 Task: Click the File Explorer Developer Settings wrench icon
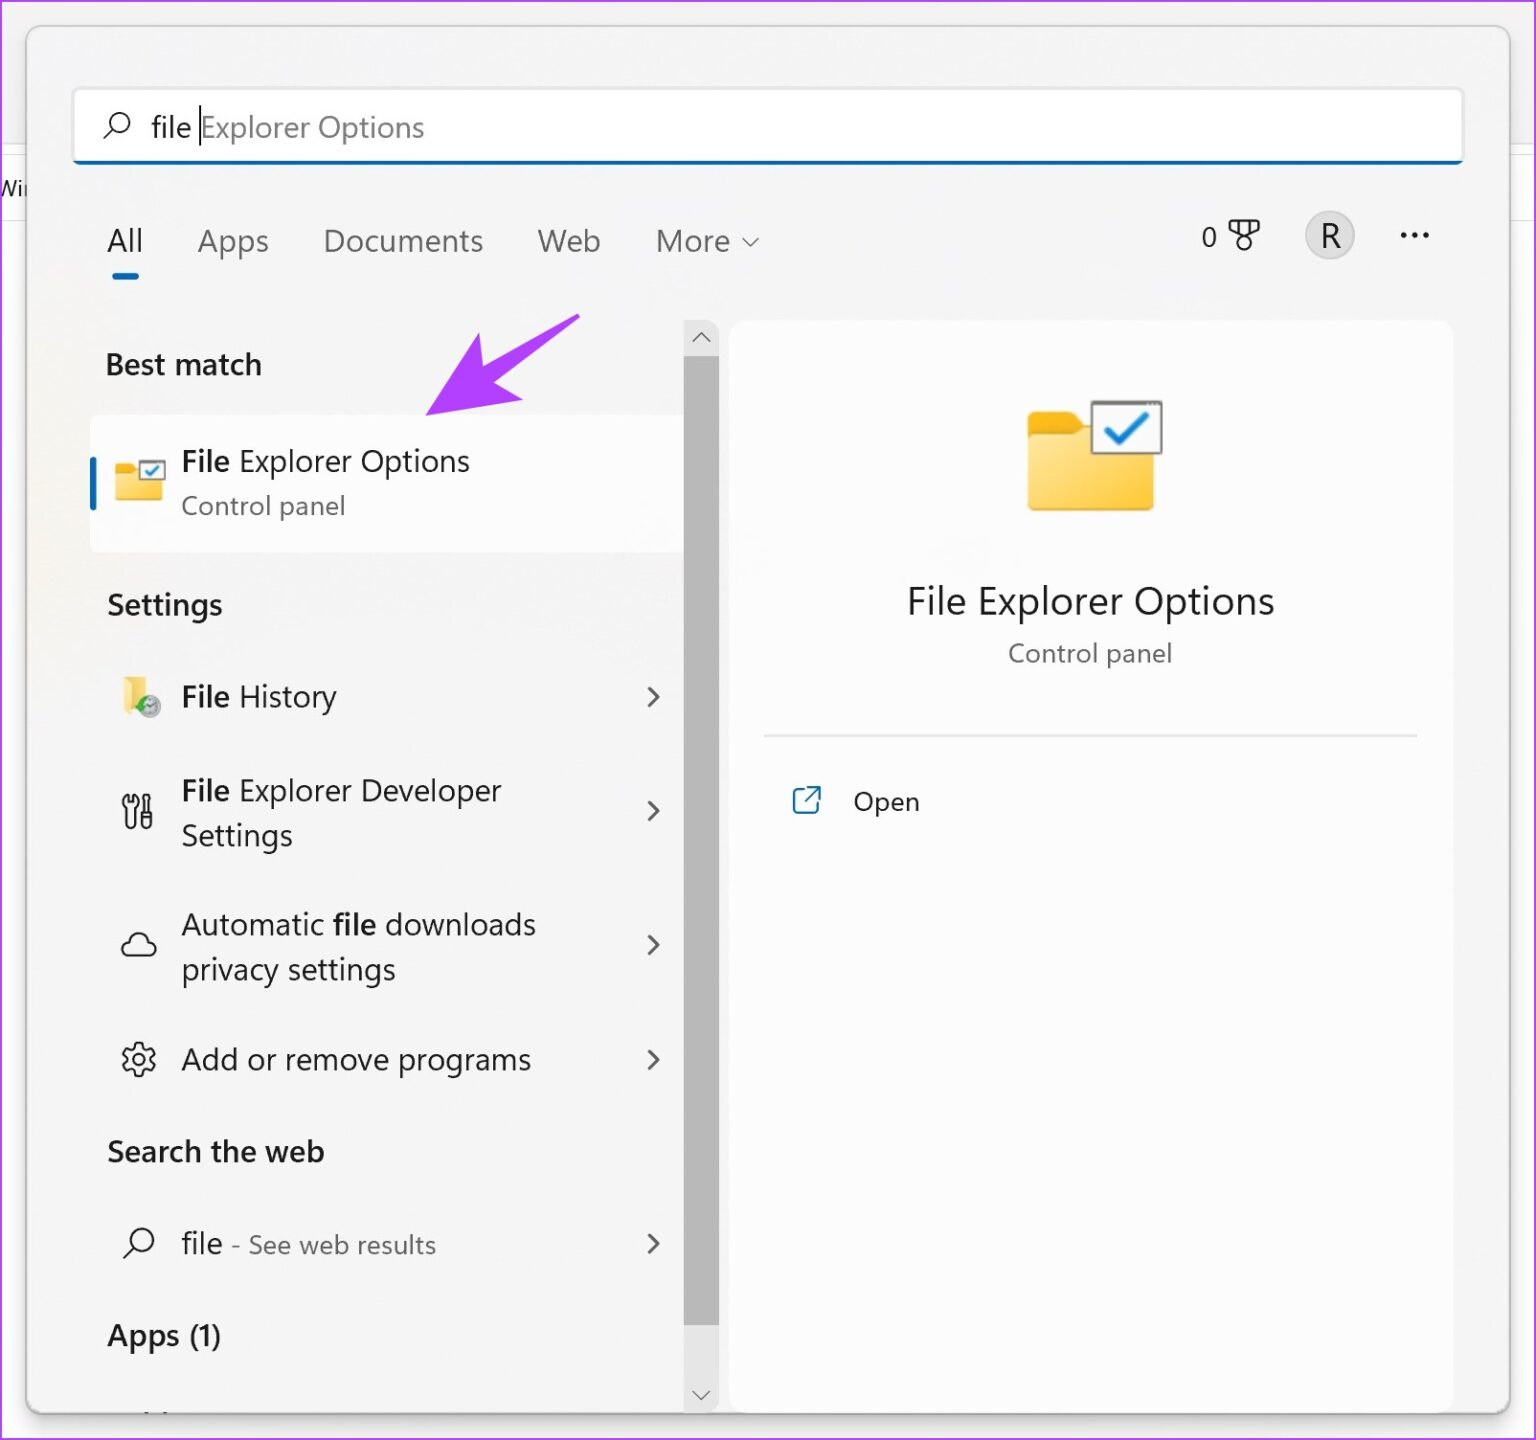(138, 811)
